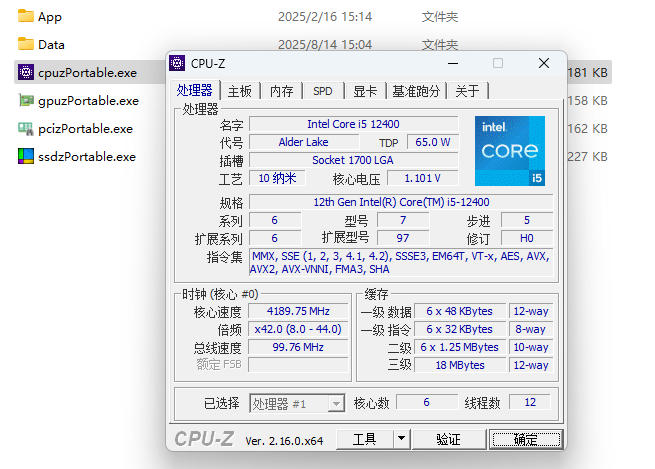Click the 步进 value 5
Screen dimensions: 655x469
[527, 220]
